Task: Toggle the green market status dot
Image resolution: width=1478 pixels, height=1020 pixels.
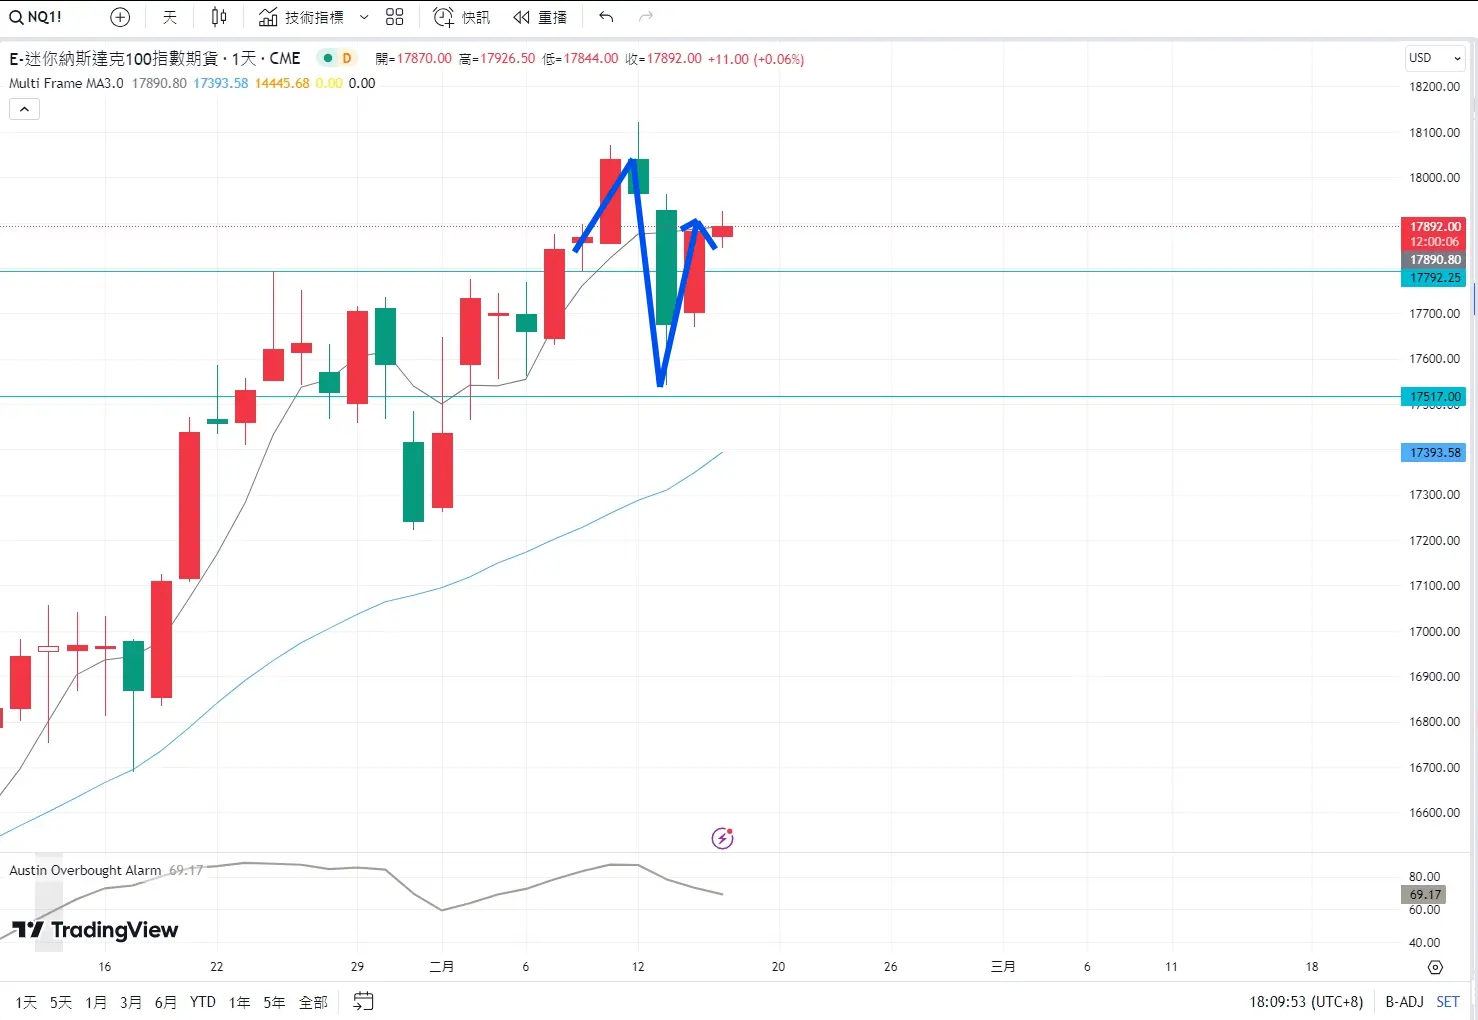Action: (x=327, y=58)
